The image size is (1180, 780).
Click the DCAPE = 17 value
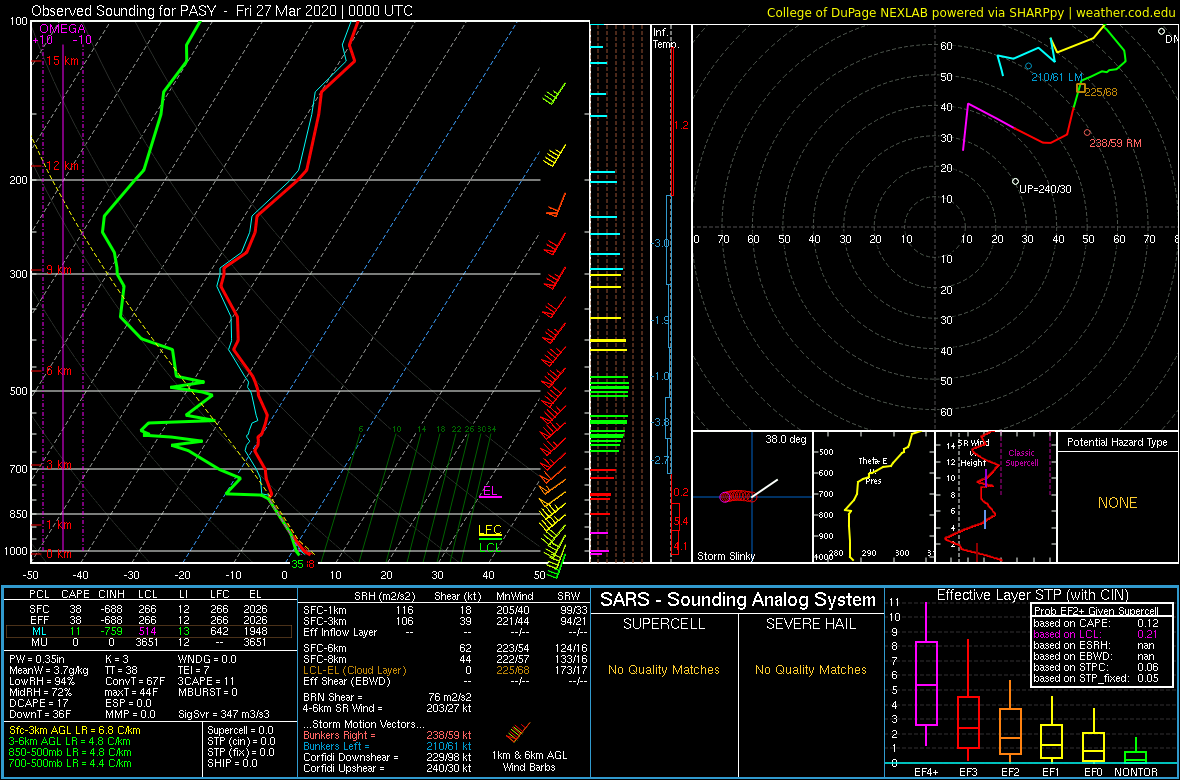pyautogui.click(x=38, y=702)
